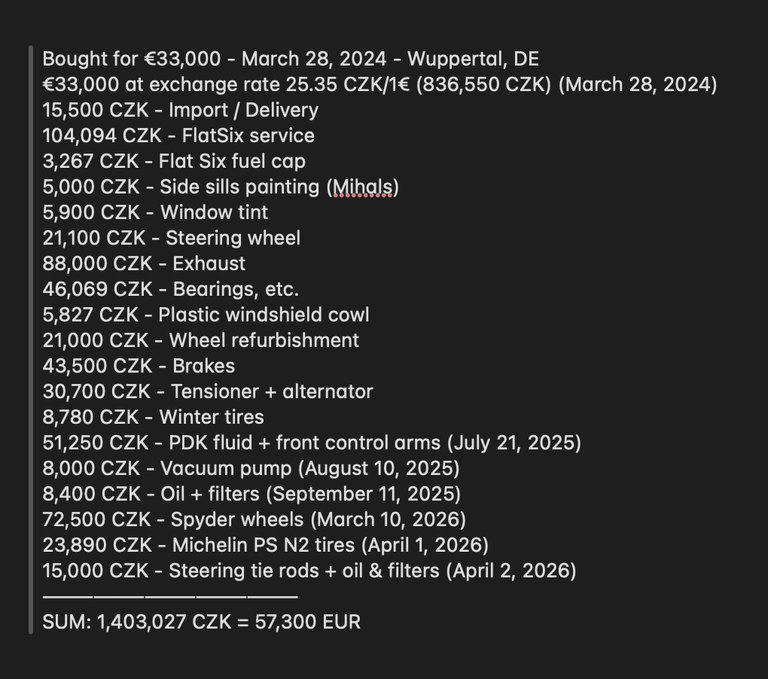Click the Bought for €33,000 heading line

[290, 59]
